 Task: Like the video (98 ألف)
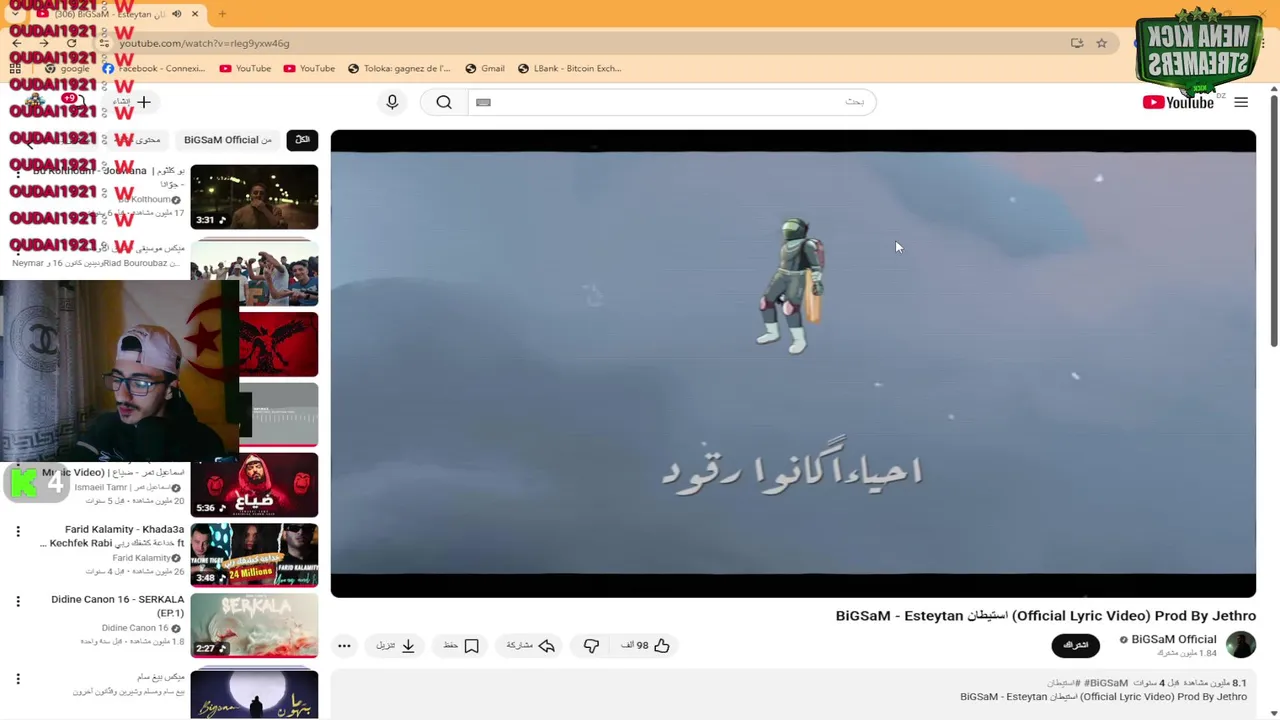click(646, 645)
